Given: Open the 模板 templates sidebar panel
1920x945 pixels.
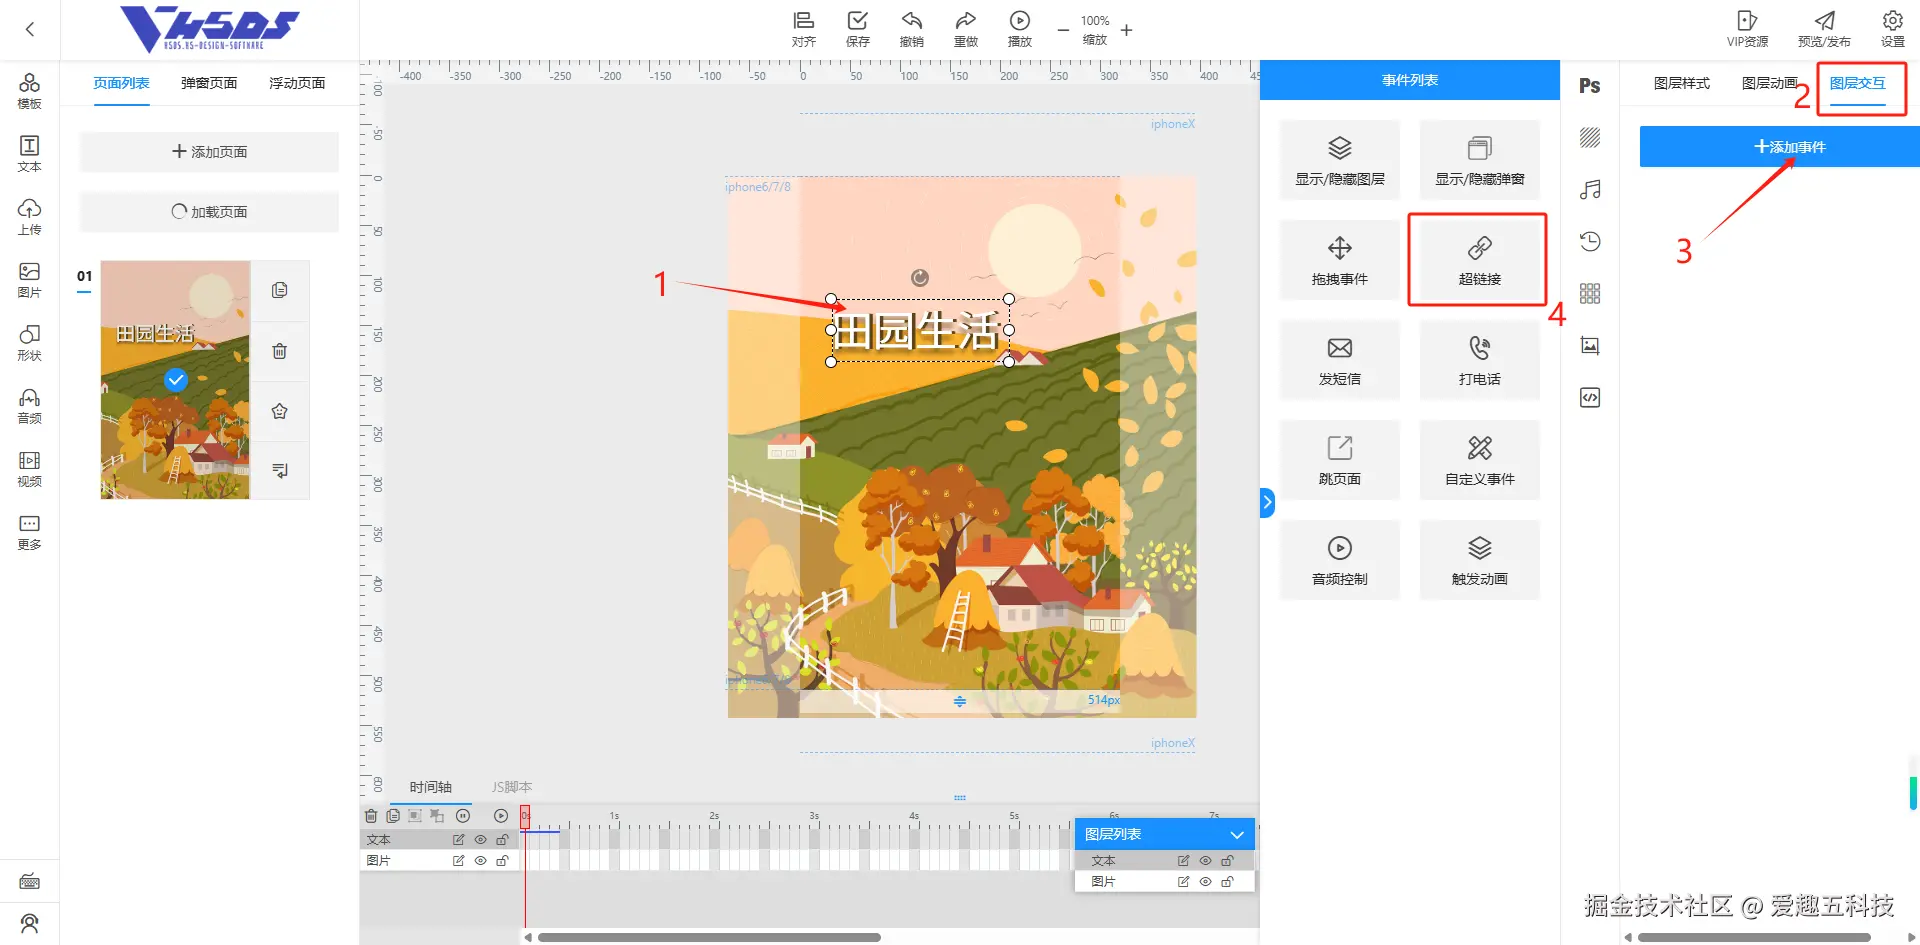Looking at the screenshot, I should [x=29, y=91].
